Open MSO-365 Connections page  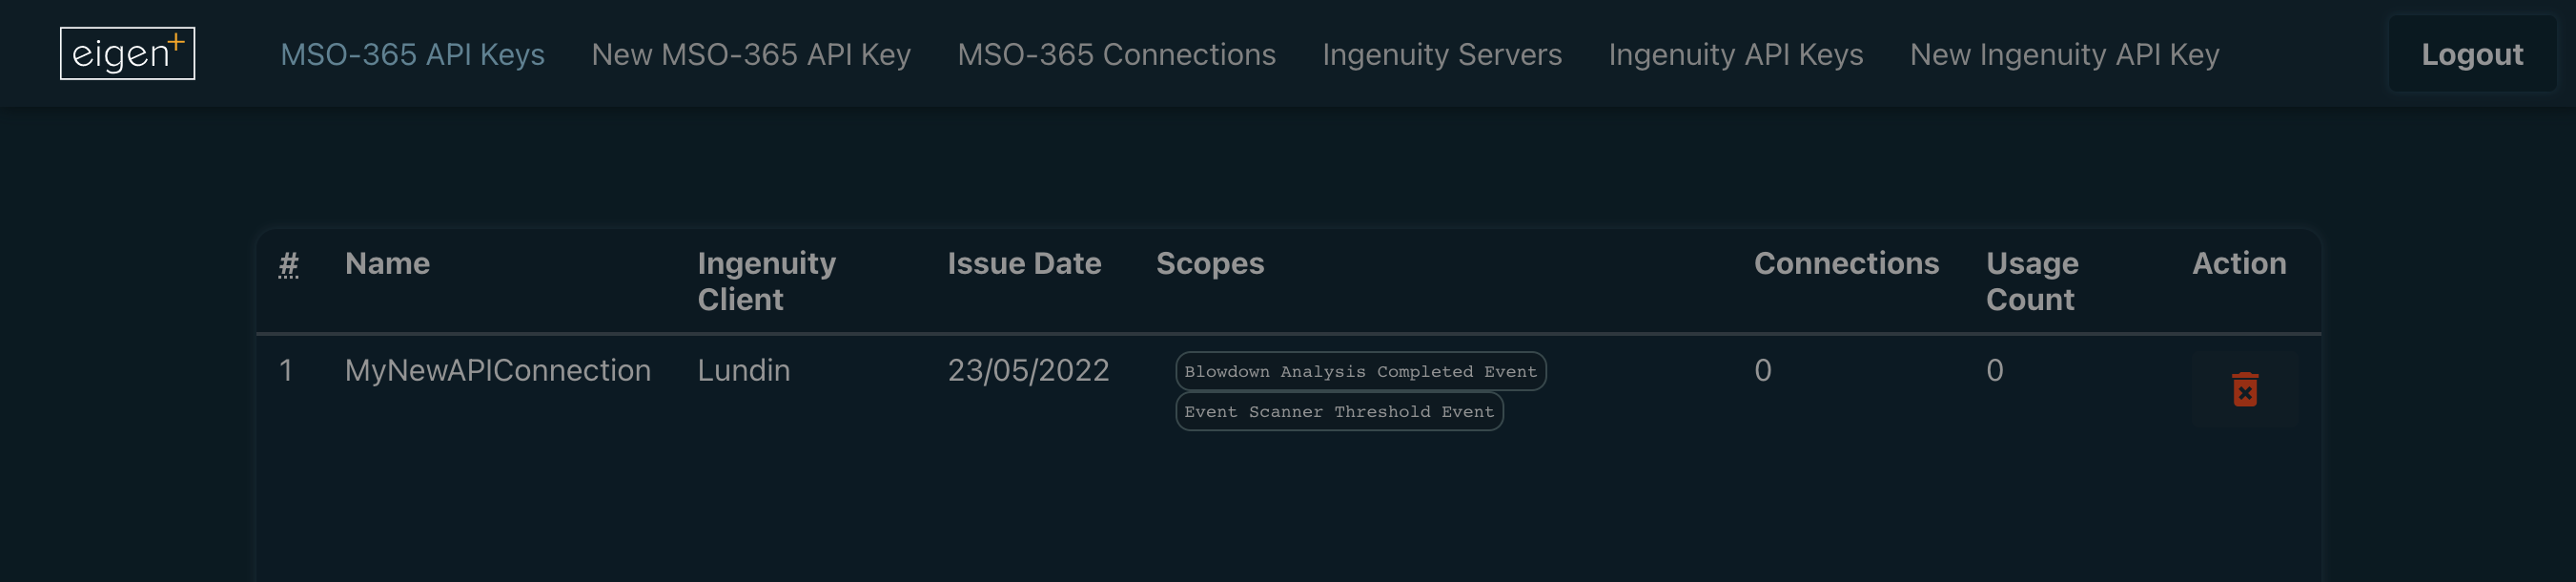1116,54
